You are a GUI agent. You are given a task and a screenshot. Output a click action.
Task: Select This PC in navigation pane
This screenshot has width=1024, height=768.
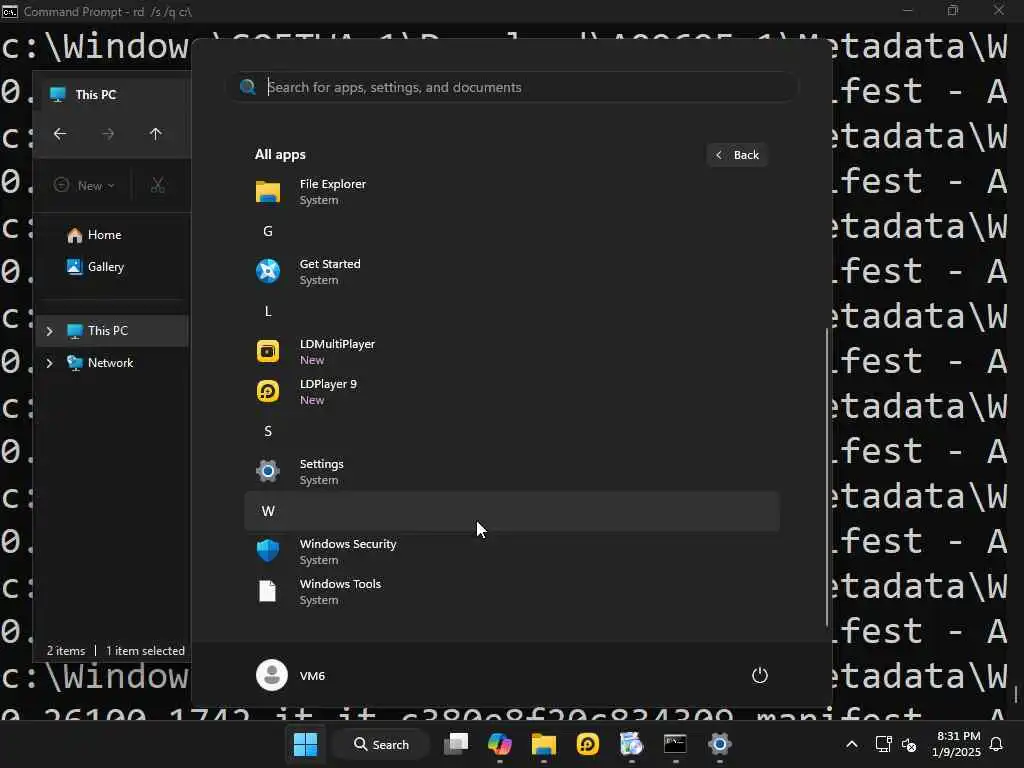pos(112,330)
